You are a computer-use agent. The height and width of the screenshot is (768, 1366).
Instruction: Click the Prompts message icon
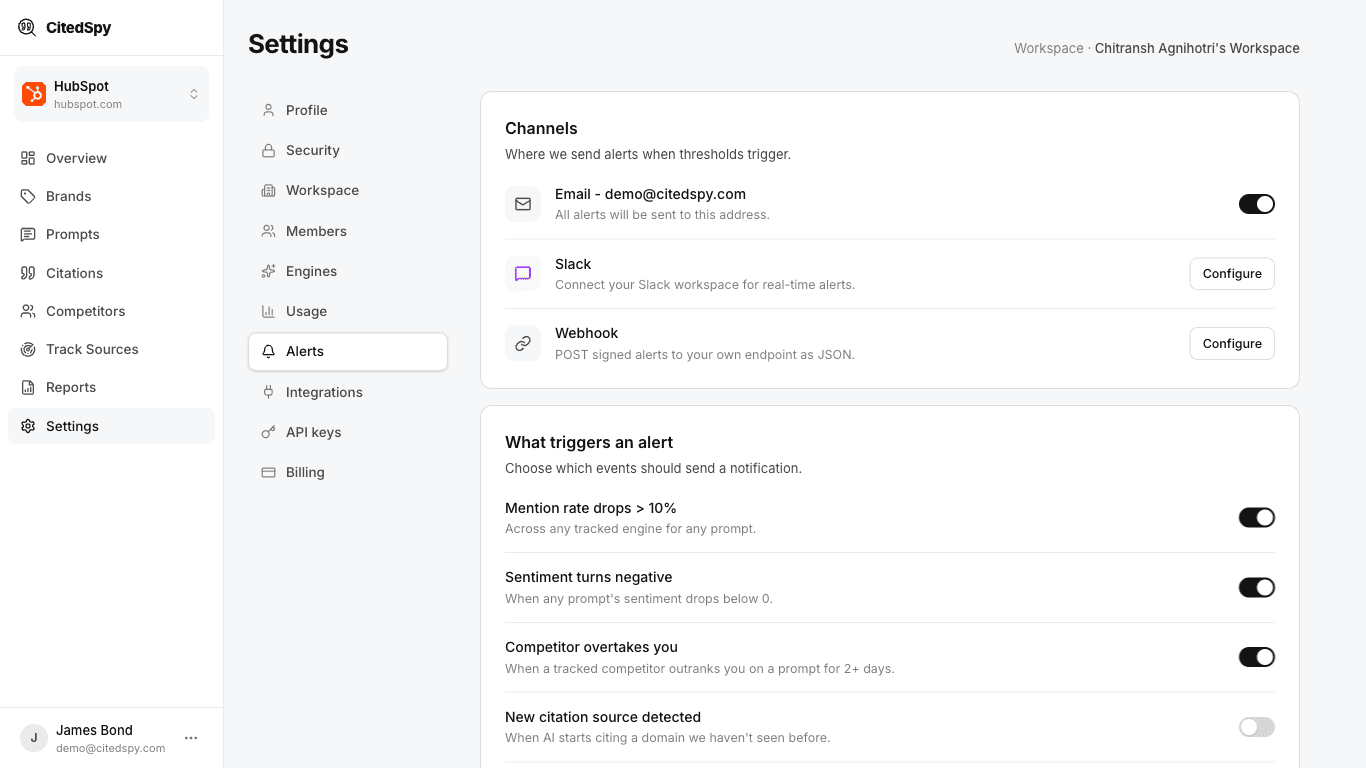pyautogui.click(x=28, y=234)
